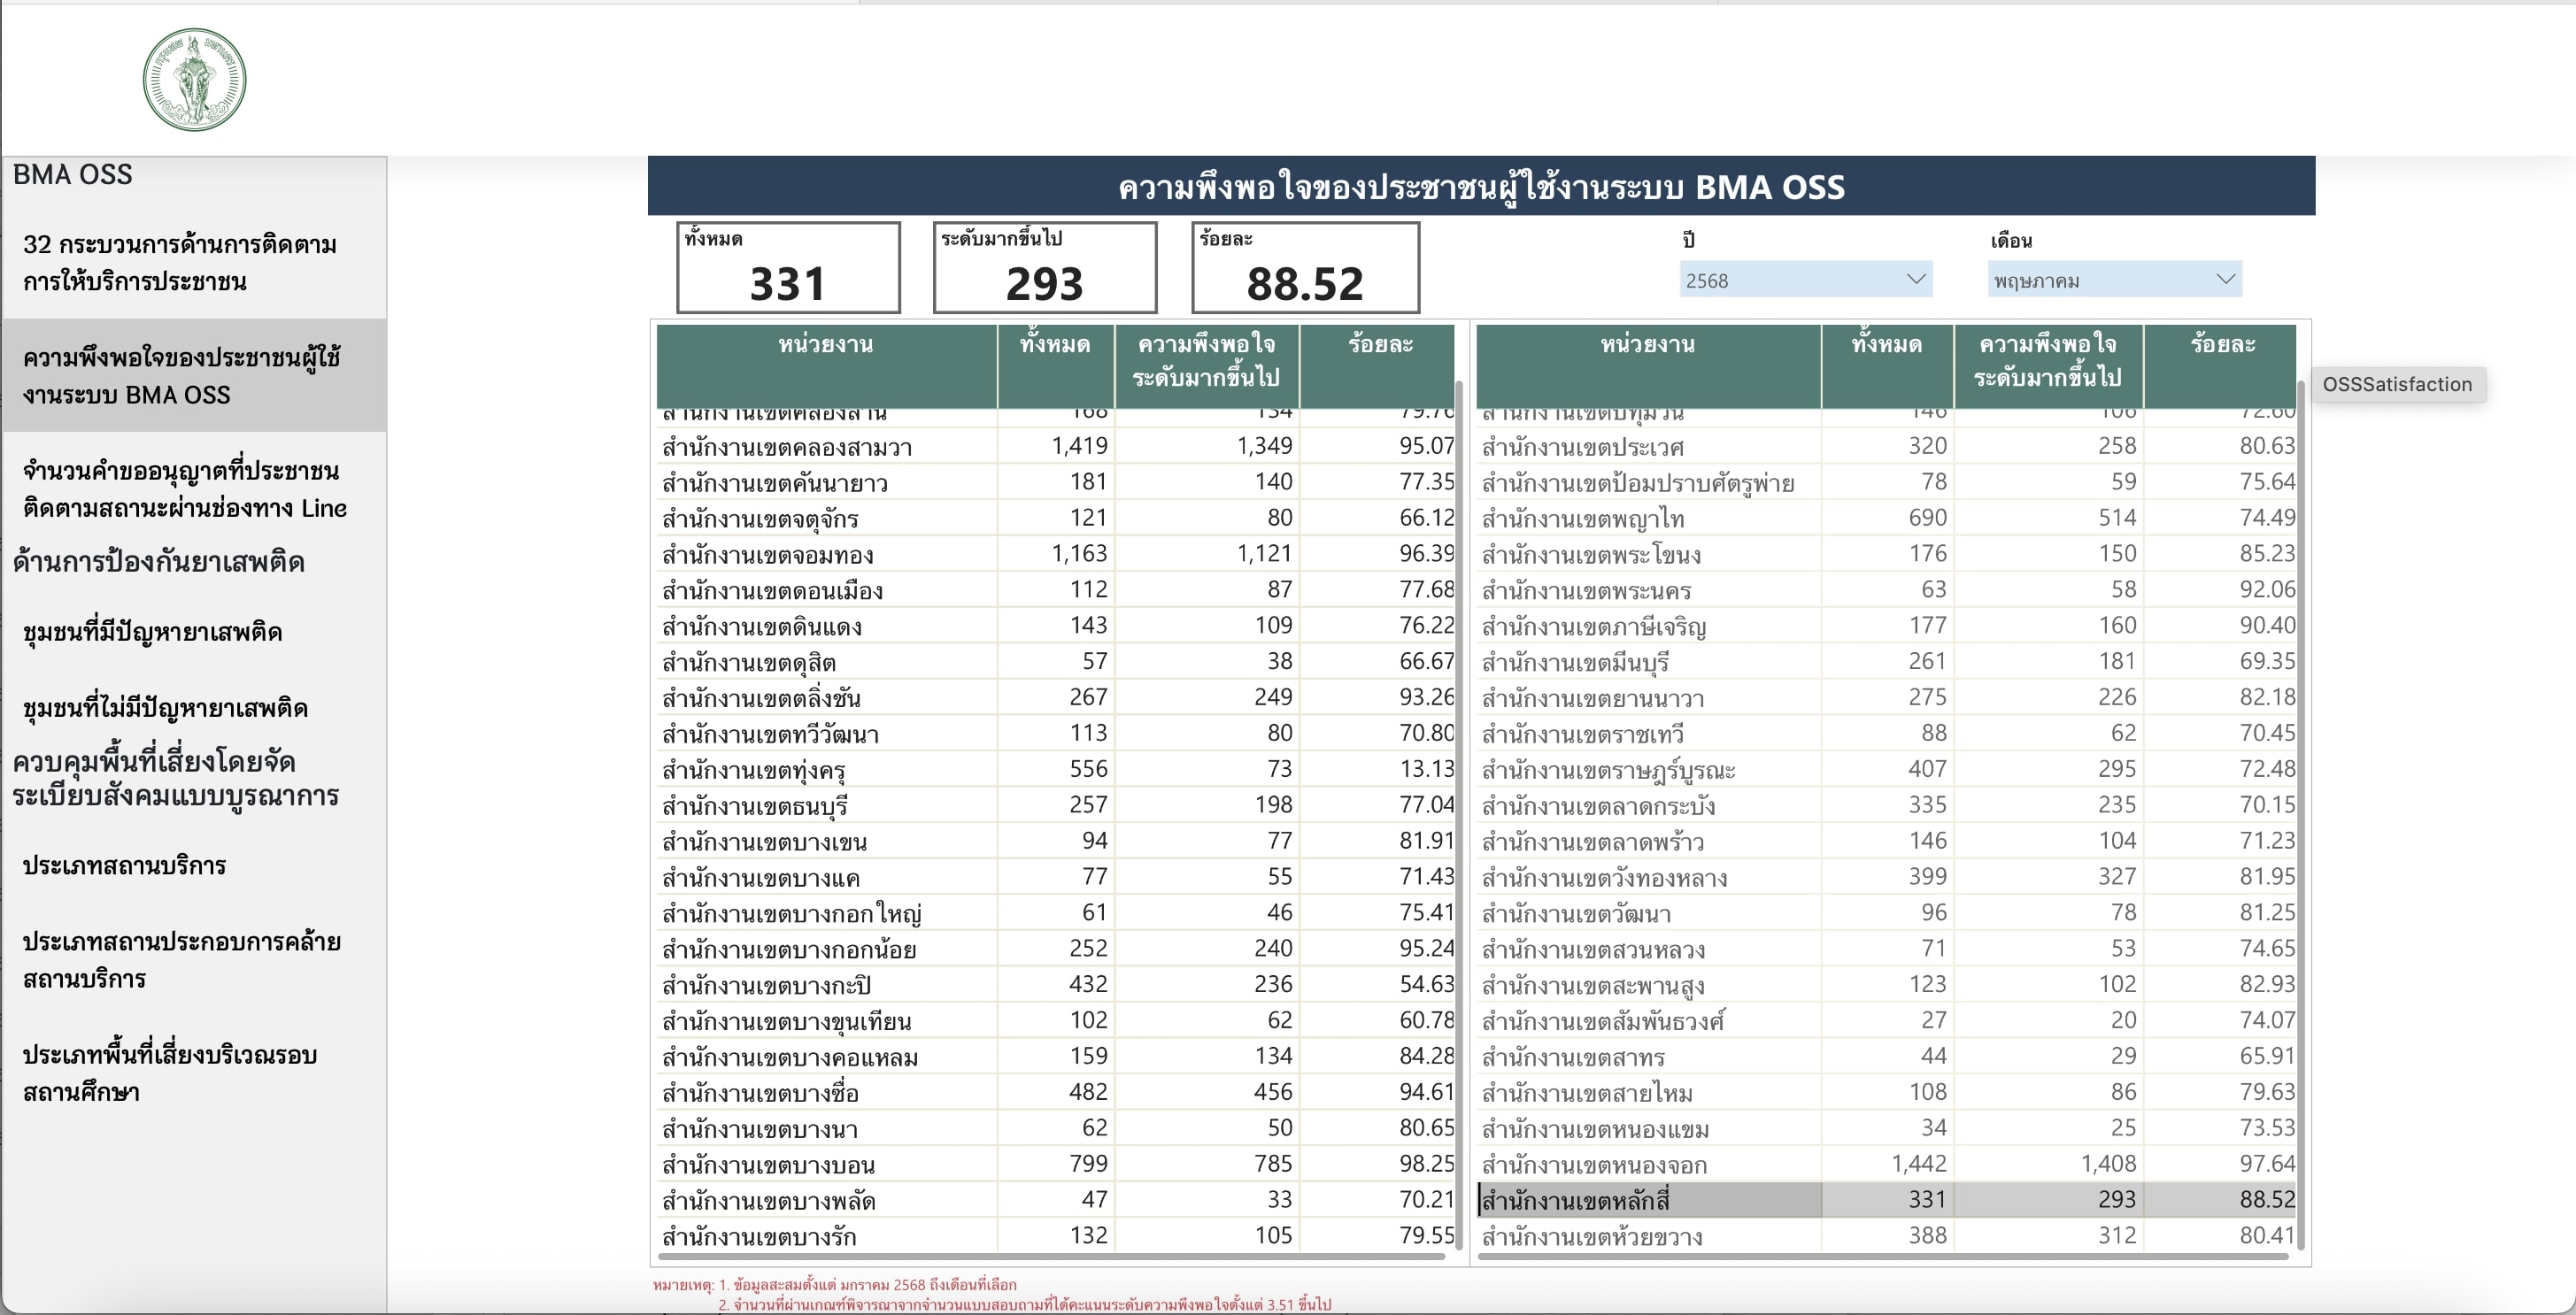This screenshot has width=2576, height=1315.
Task: Select row สำนักงานเขตบางบอน
Action: (1056, 1165)
